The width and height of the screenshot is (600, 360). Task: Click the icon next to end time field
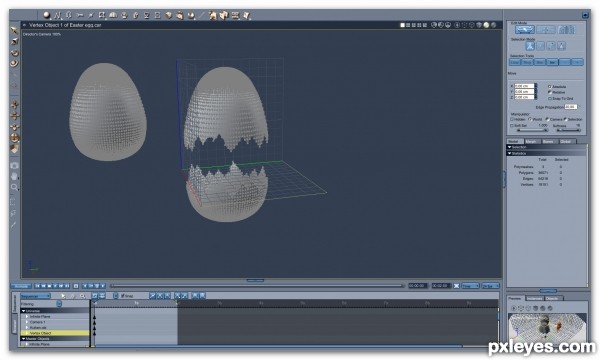pyautogui.click(x=456, y=286)
